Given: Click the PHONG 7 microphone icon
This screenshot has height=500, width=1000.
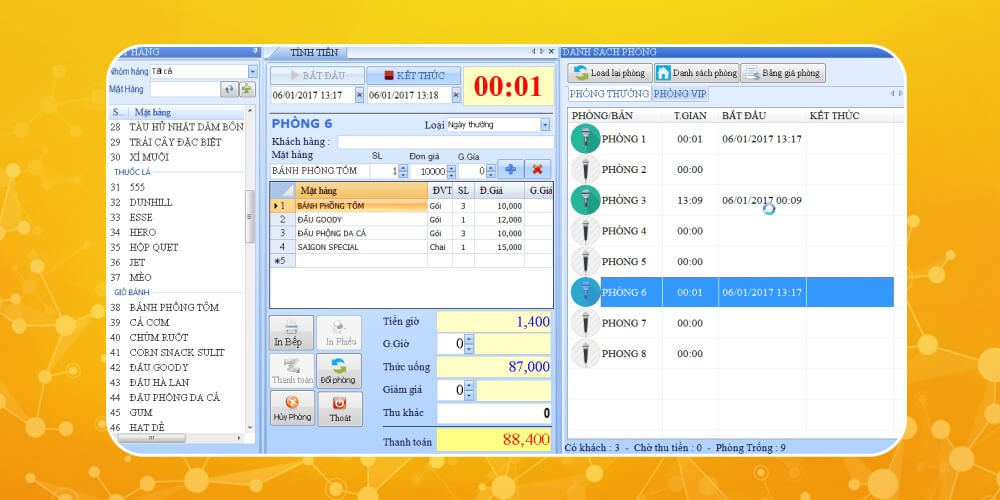Looking at the screenshot, I should click(x=585, y=323).
